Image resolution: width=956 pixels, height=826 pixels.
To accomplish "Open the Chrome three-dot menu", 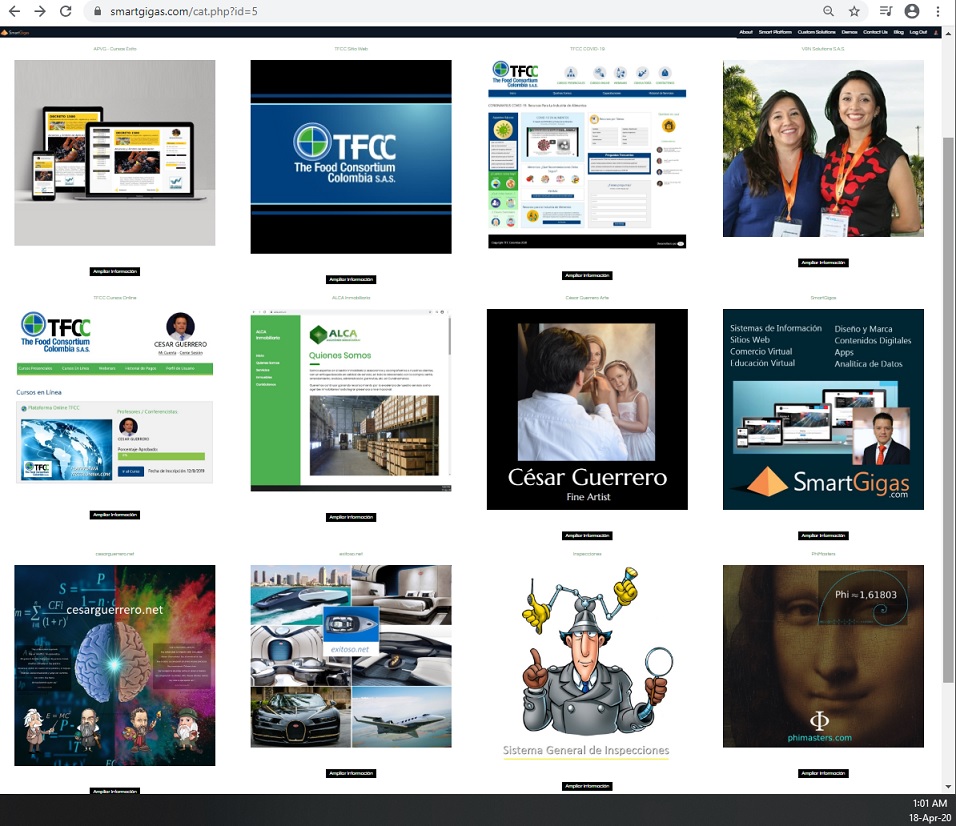I will (938, 11).
